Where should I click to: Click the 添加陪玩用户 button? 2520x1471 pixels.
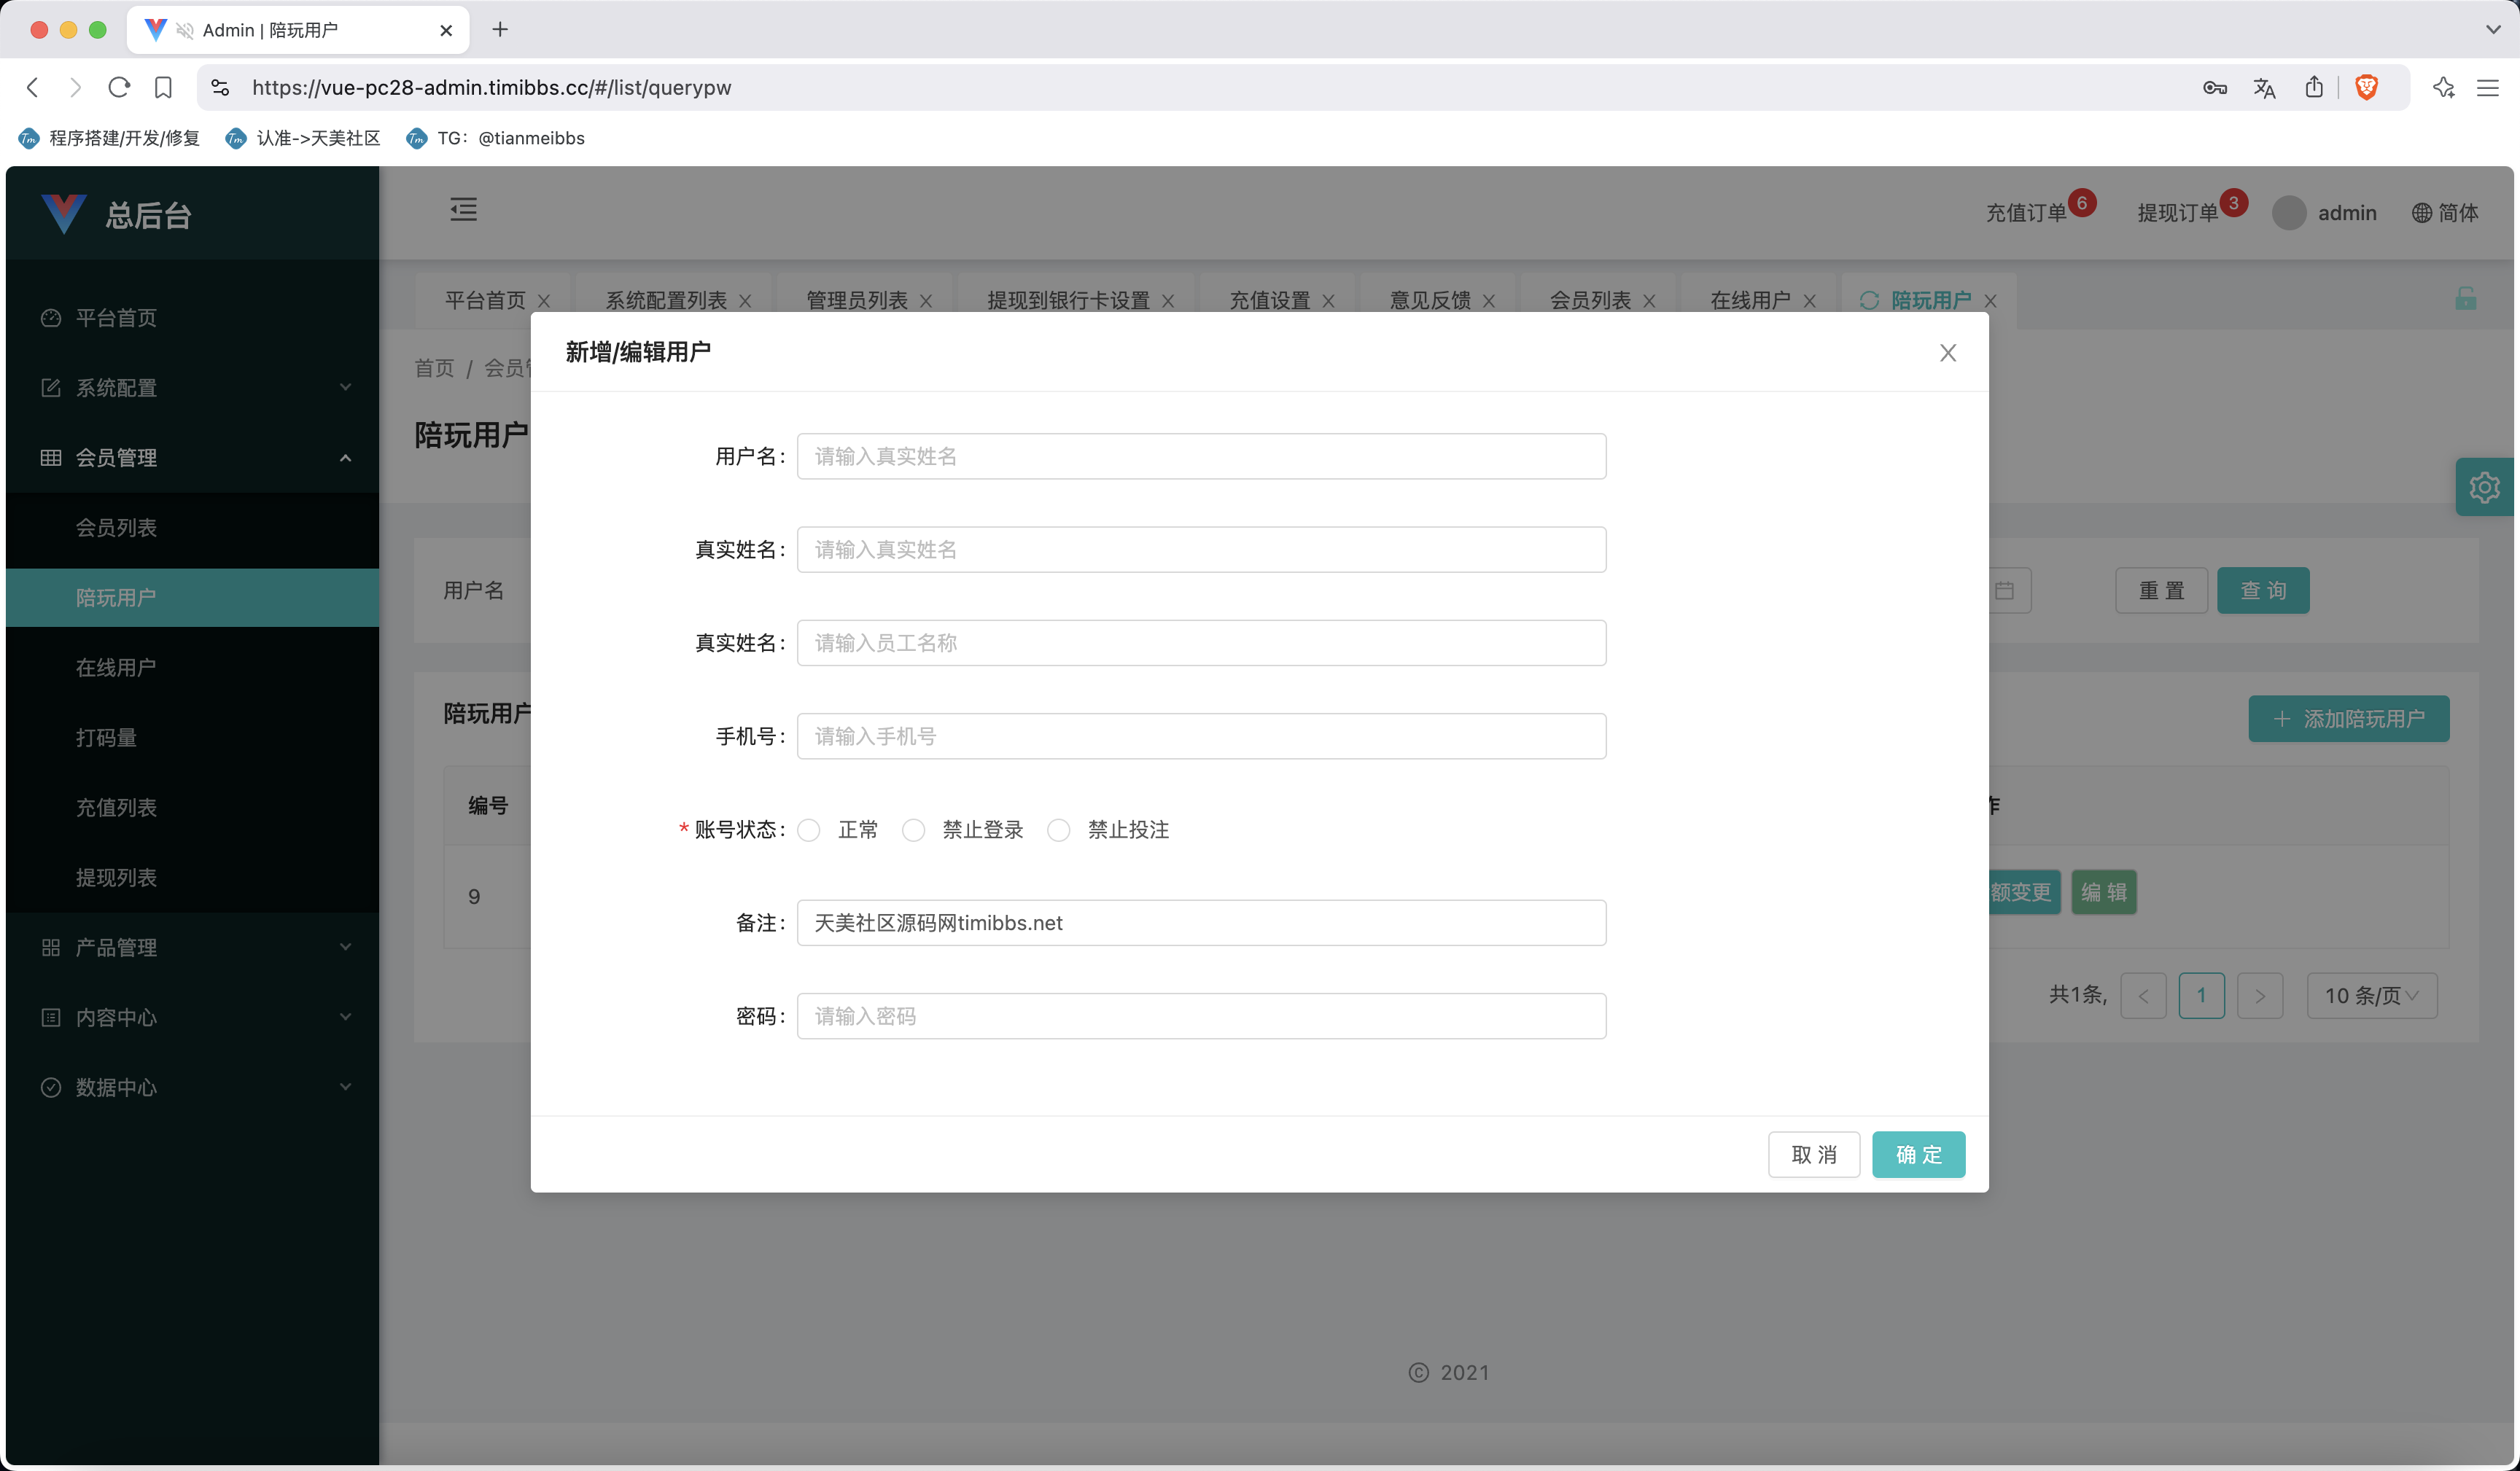pos(2348,719)
